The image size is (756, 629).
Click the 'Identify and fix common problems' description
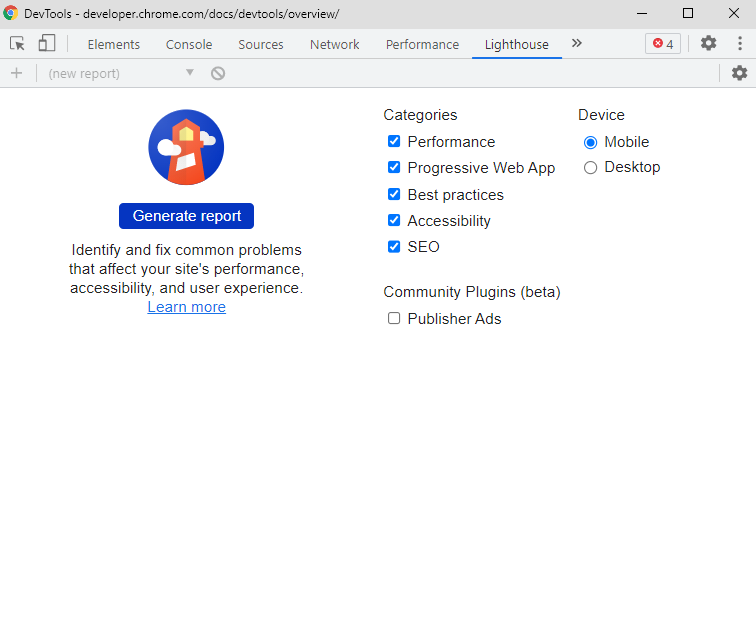pyautogui.click(x=187, y=269)
